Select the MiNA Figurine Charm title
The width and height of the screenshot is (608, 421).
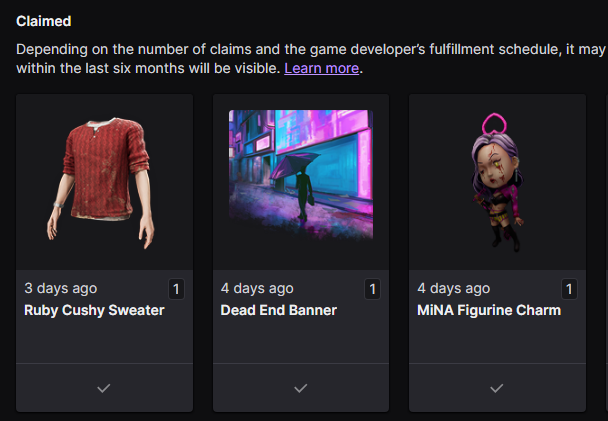click(x=488, y=310)
